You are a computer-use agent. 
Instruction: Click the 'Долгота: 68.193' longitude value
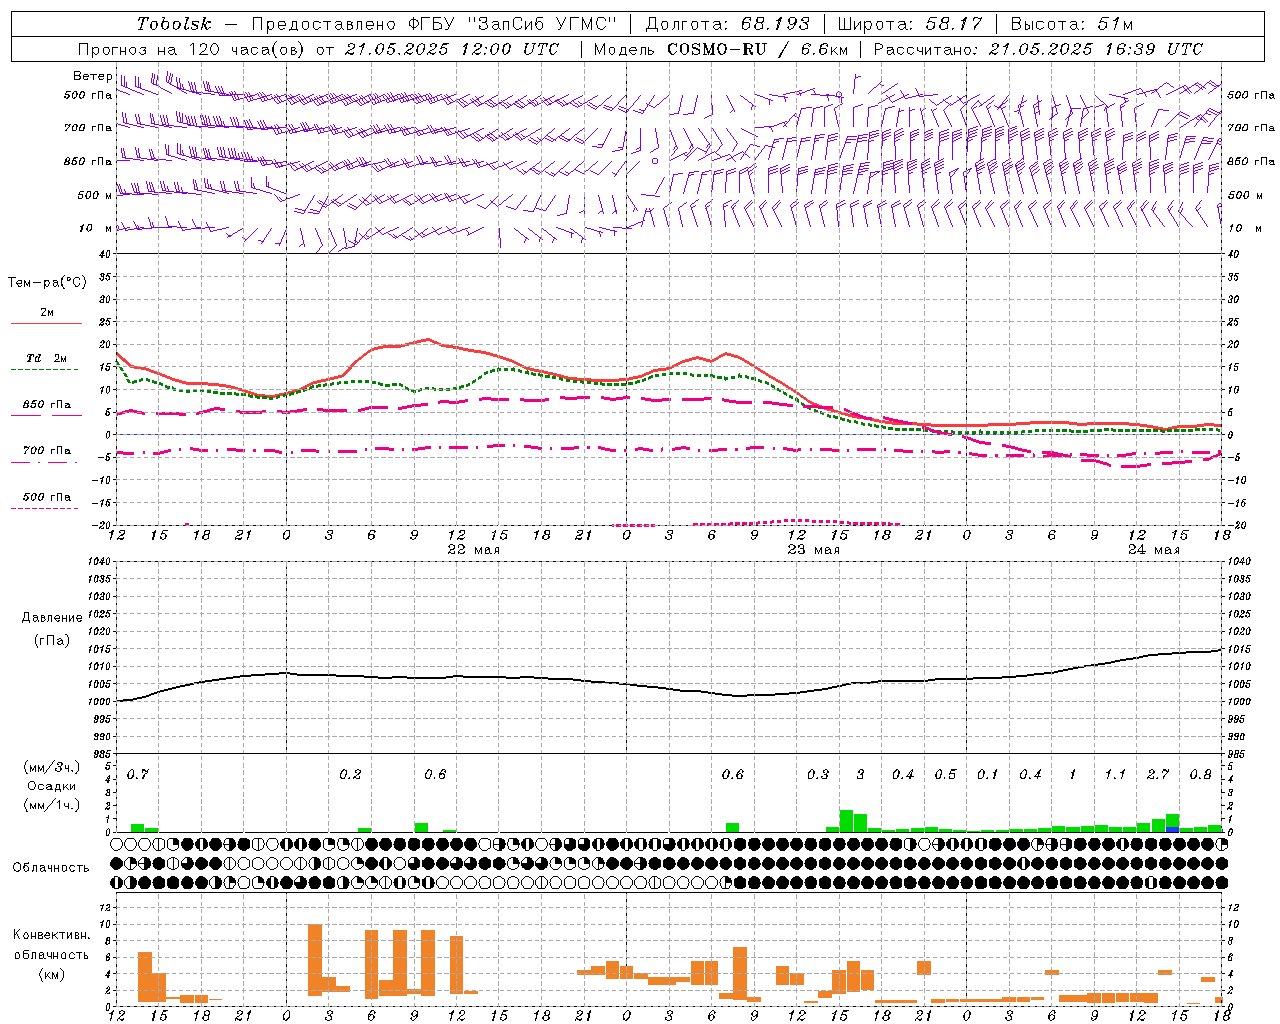728,24
